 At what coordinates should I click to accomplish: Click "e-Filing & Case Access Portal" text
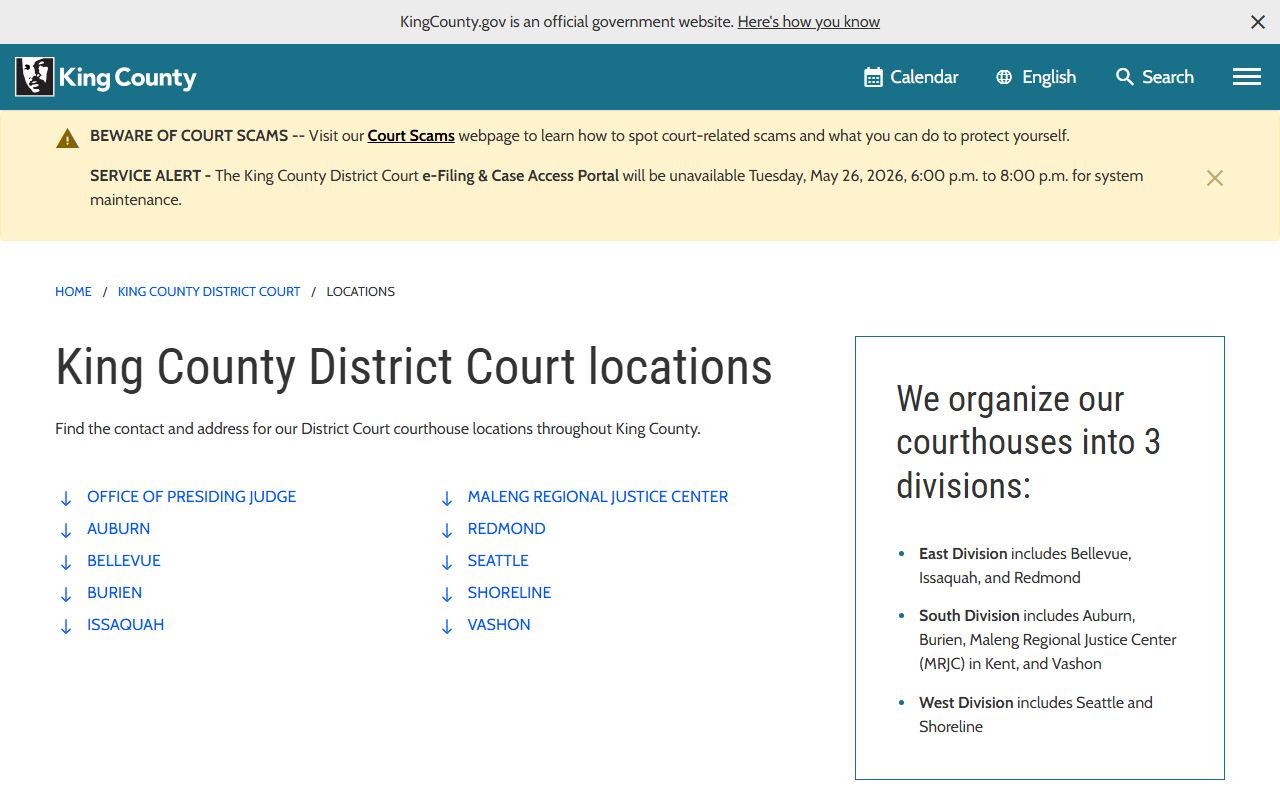coord(520,176)
